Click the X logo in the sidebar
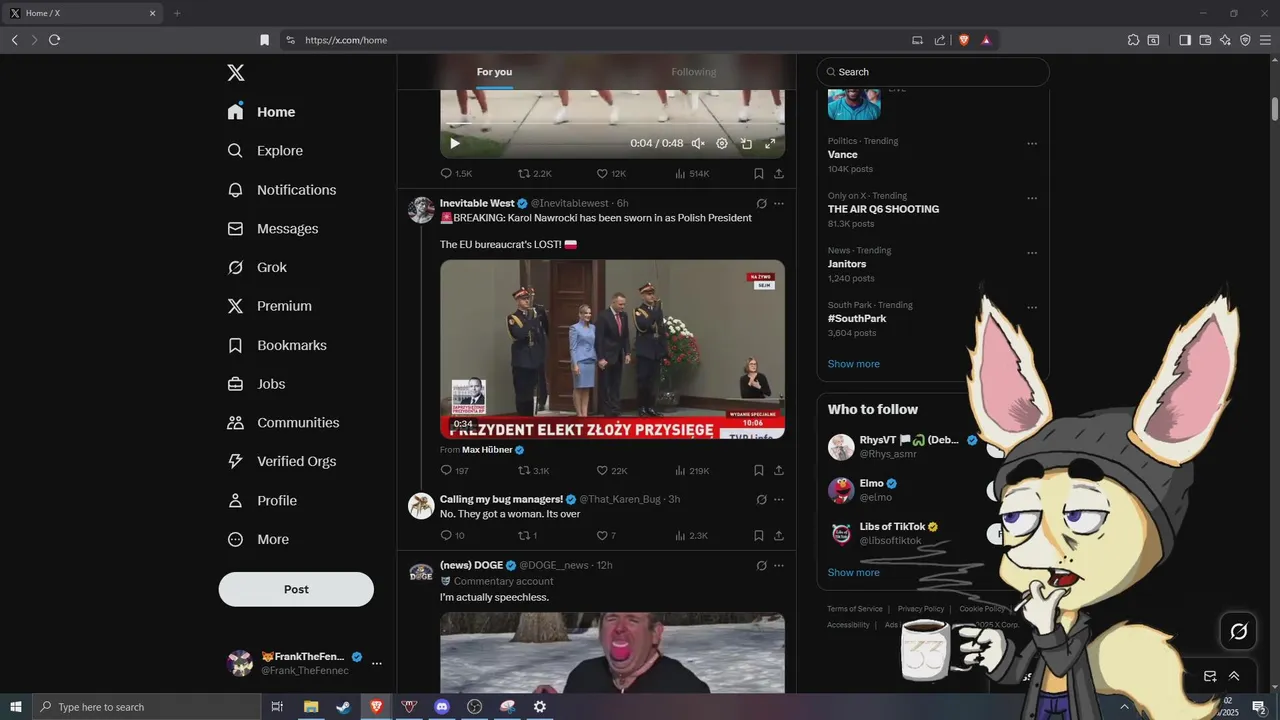 click(236, 72)
